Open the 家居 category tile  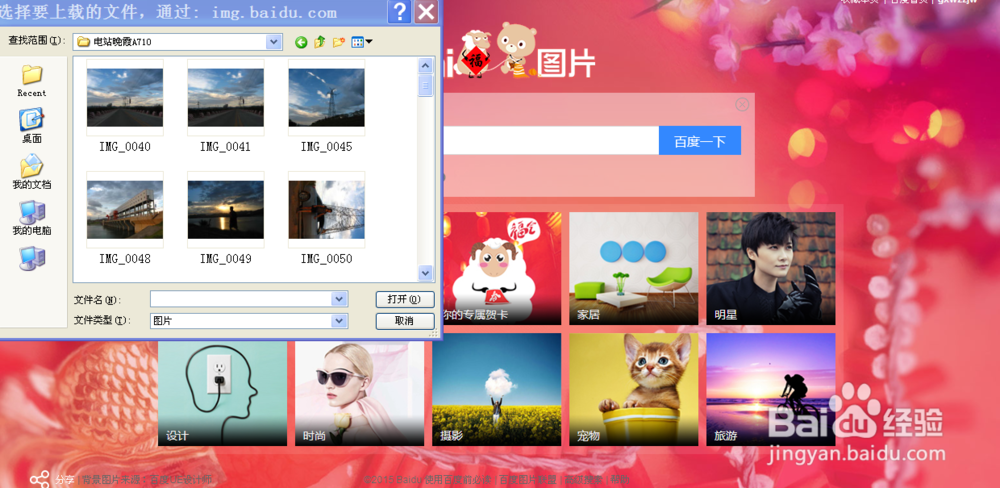(634, 269)
